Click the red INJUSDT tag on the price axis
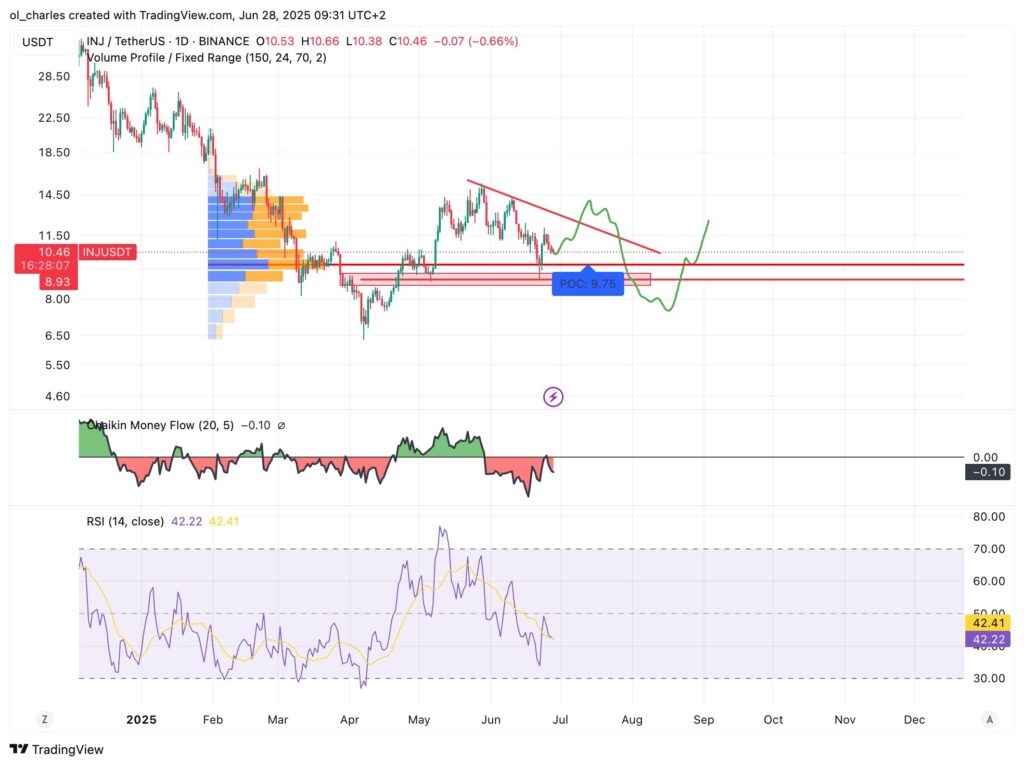This screenshot has width=1024, height=766. (106, 252)
